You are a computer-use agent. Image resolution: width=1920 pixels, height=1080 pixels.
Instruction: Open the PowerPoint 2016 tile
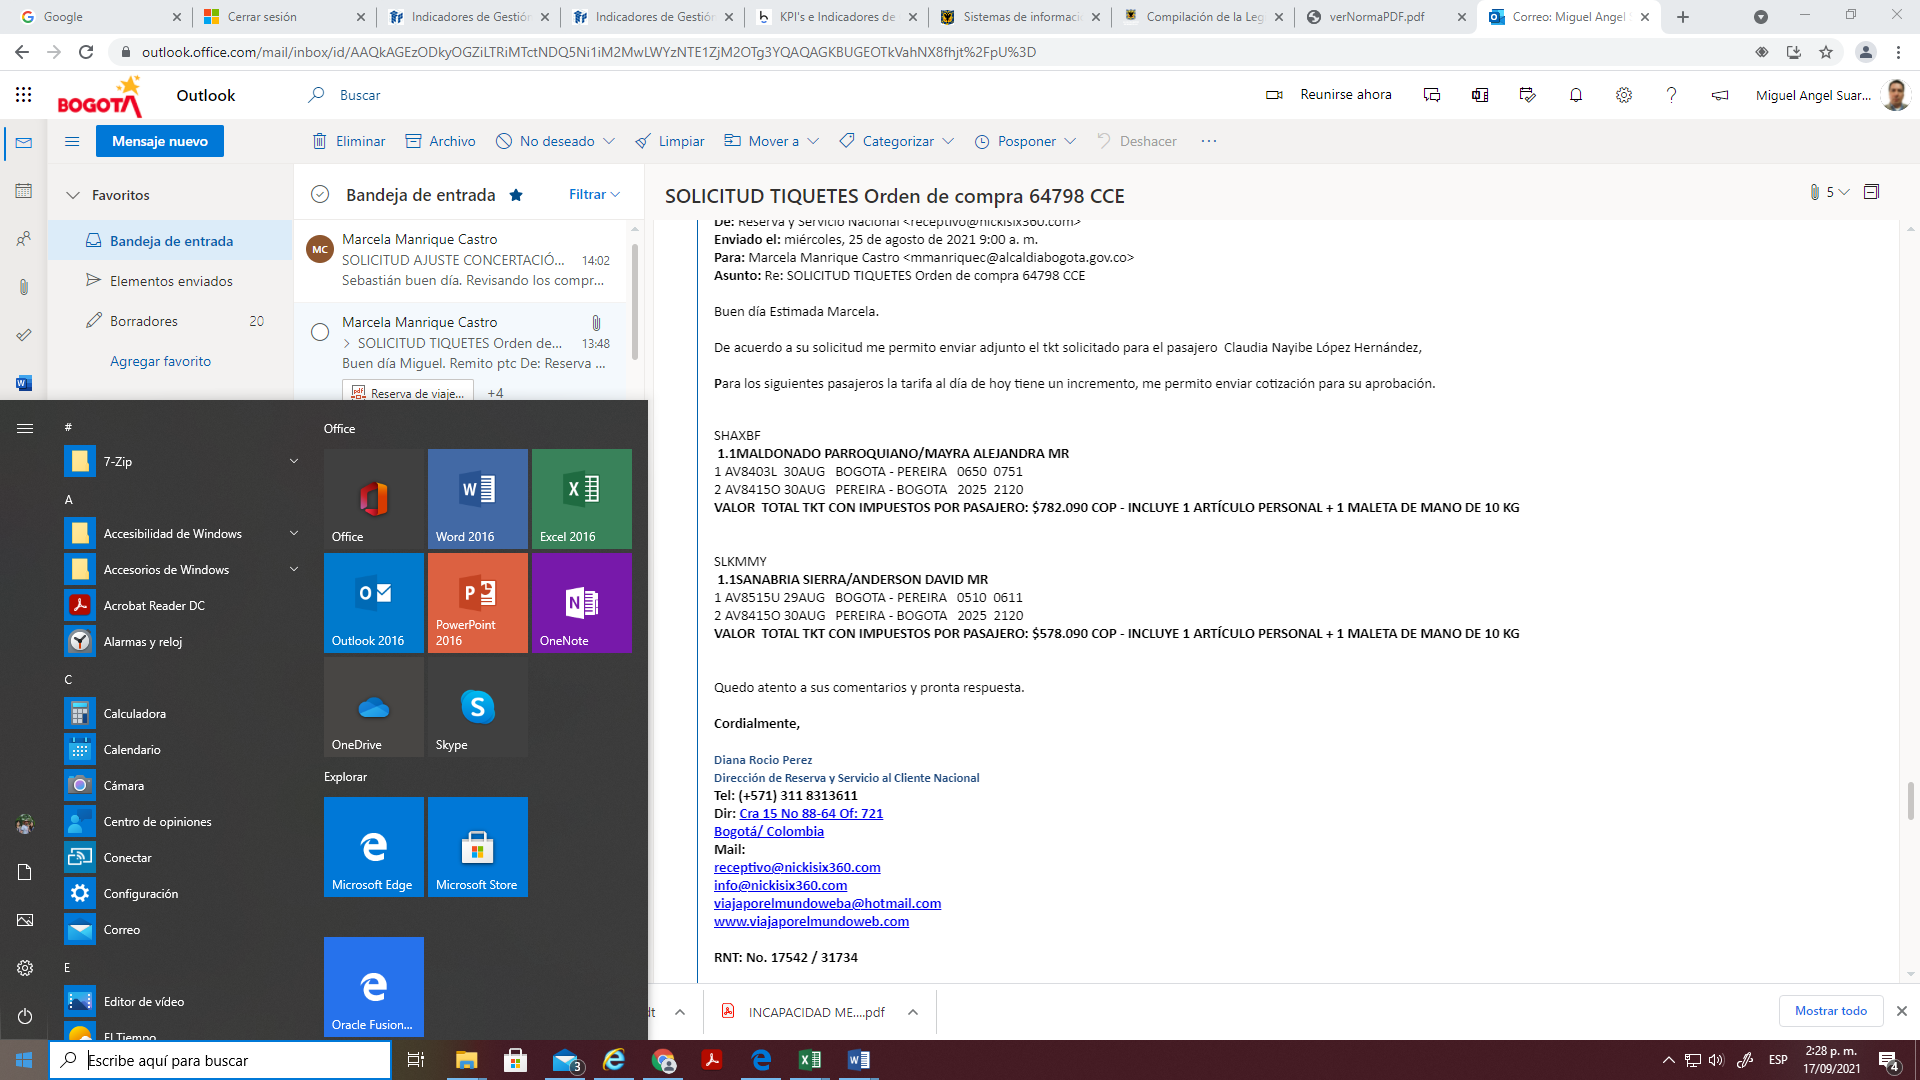pos(477,602)
